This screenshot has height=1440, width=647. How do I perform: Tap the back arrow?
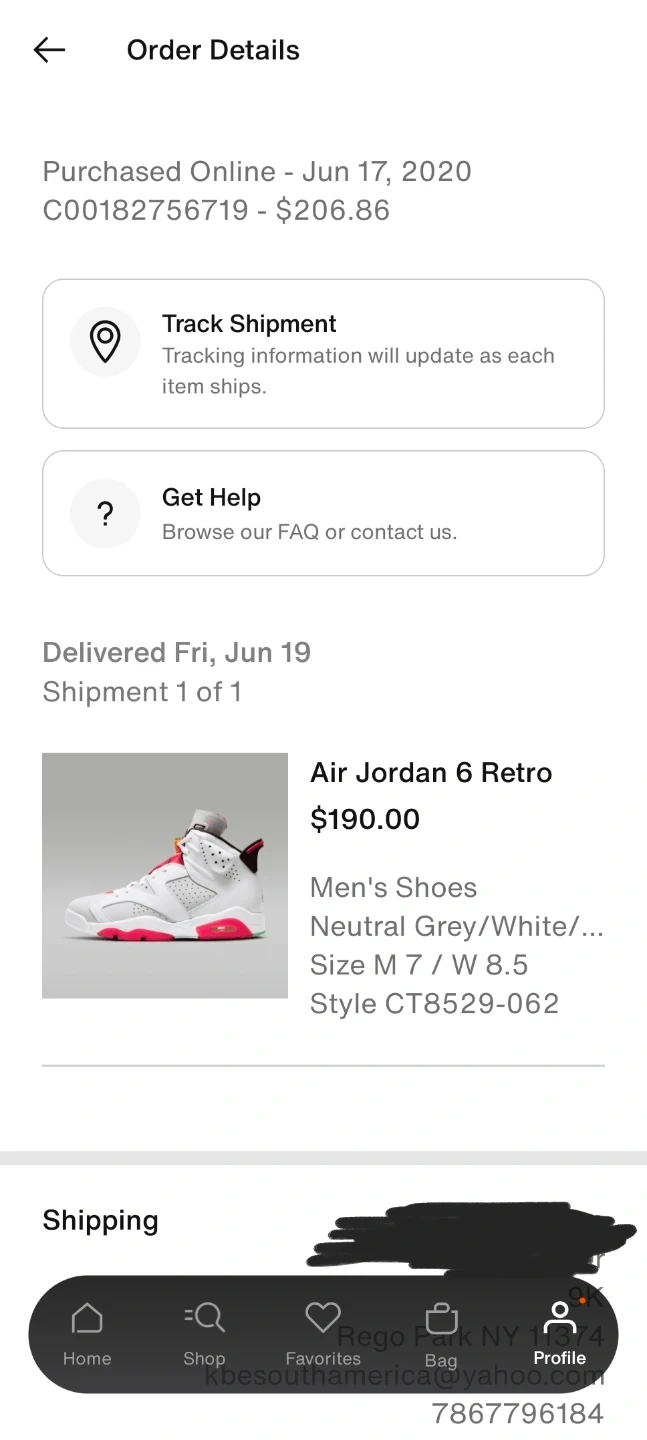point(49,50)
